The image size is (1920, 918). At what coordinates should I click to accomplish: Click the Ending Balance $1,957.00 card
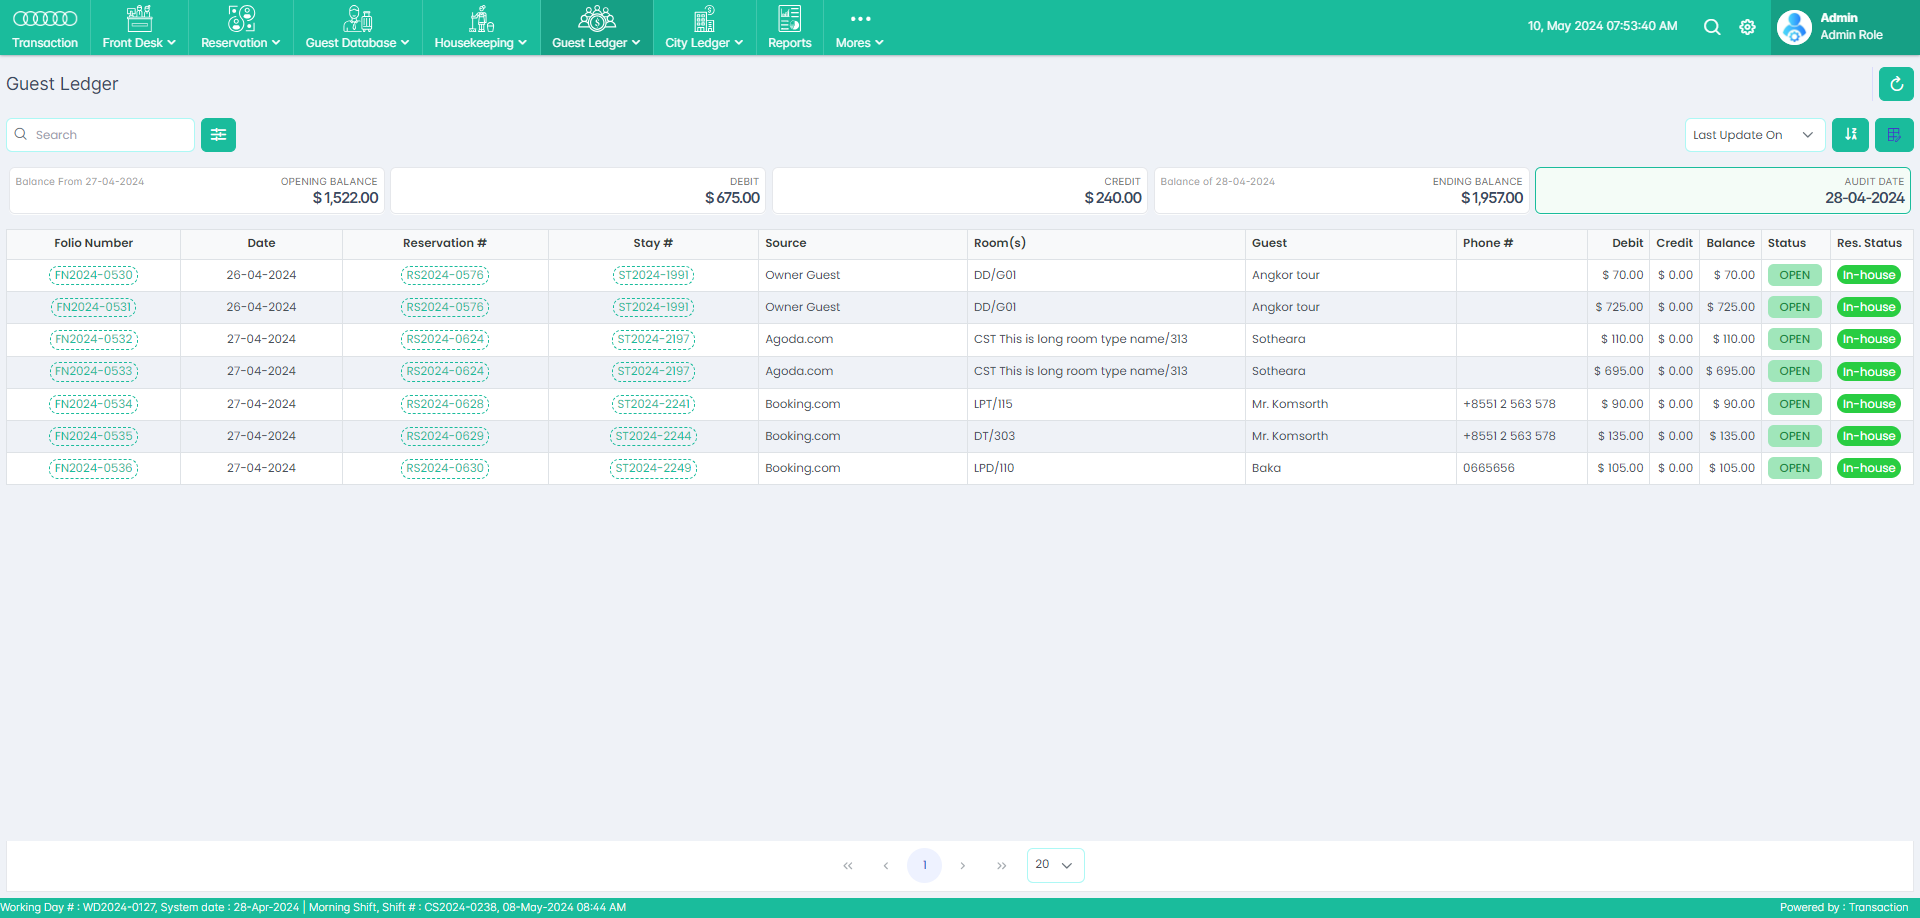[1341, 190]
